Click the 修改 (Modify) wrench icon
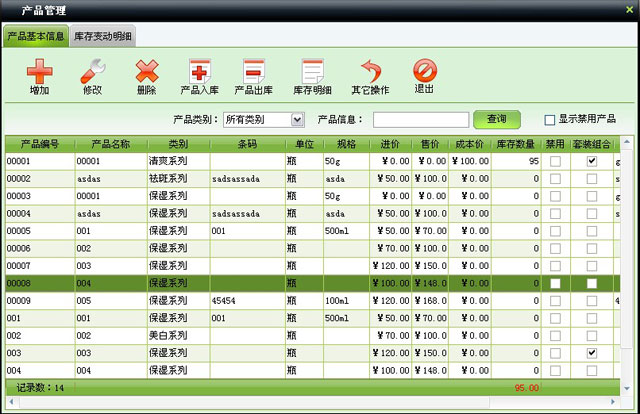 [x=92, y=71]
